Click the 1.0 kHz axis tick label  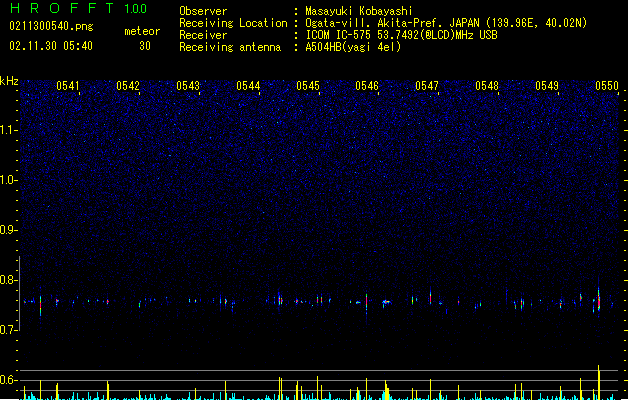[8, 180]
